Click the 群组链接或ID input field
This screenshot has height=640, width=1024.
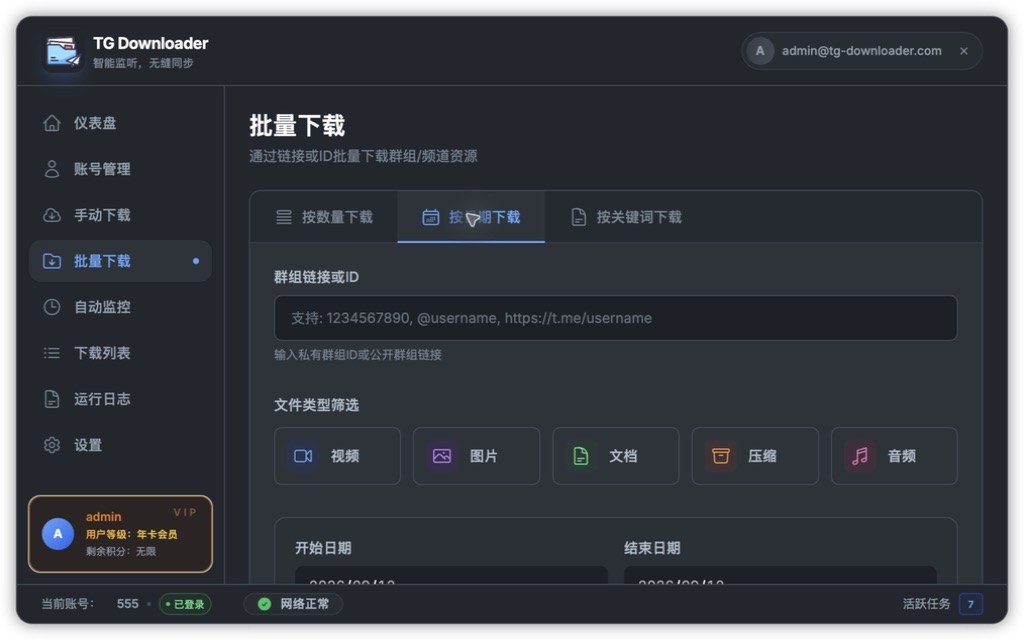[x=616, y=318]
